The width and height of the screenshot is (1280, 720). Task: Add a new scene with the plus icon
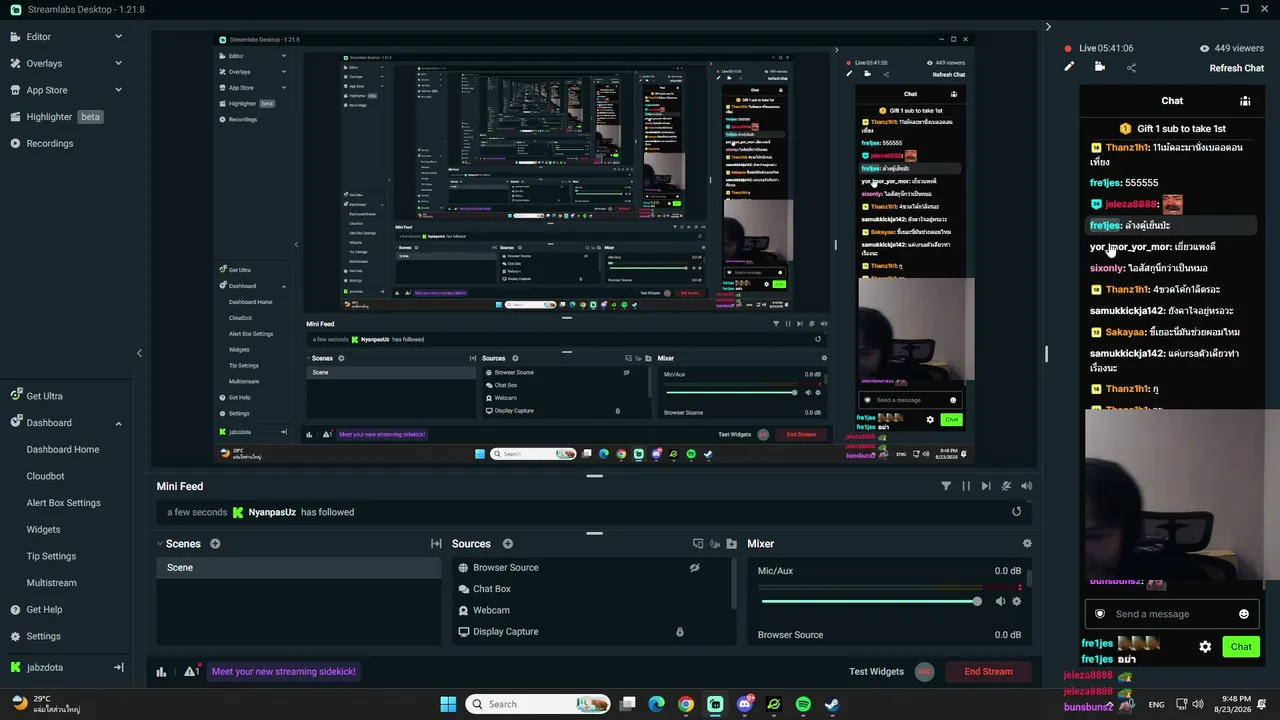click(215, 544)
